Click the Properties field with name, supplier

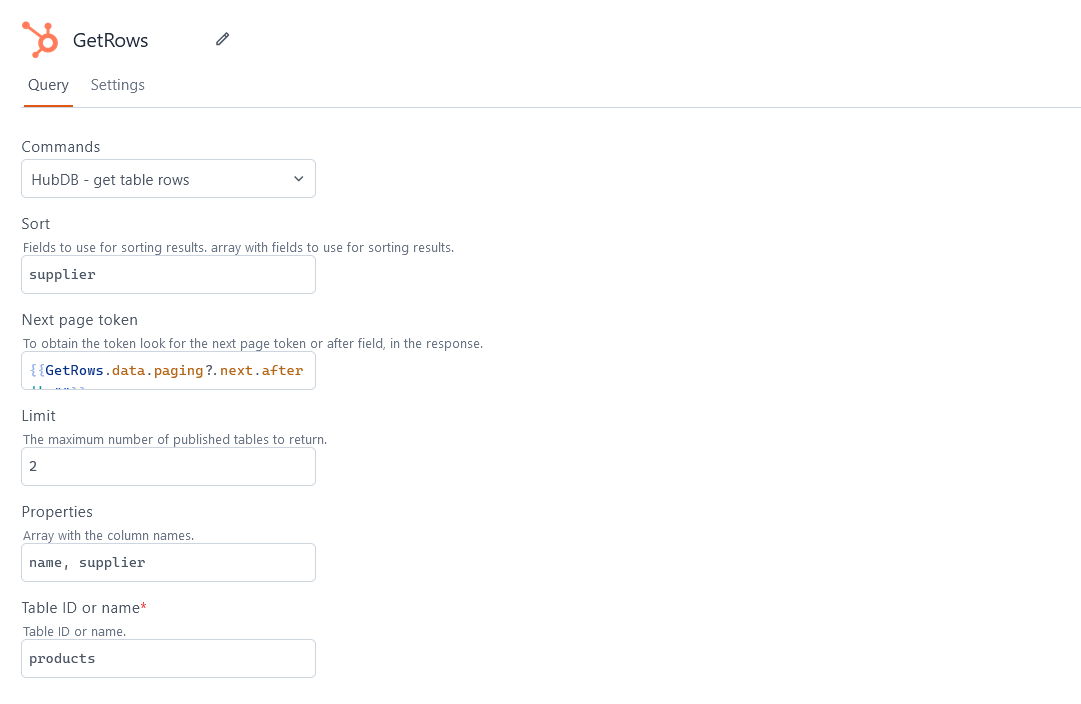coord(168,562)
